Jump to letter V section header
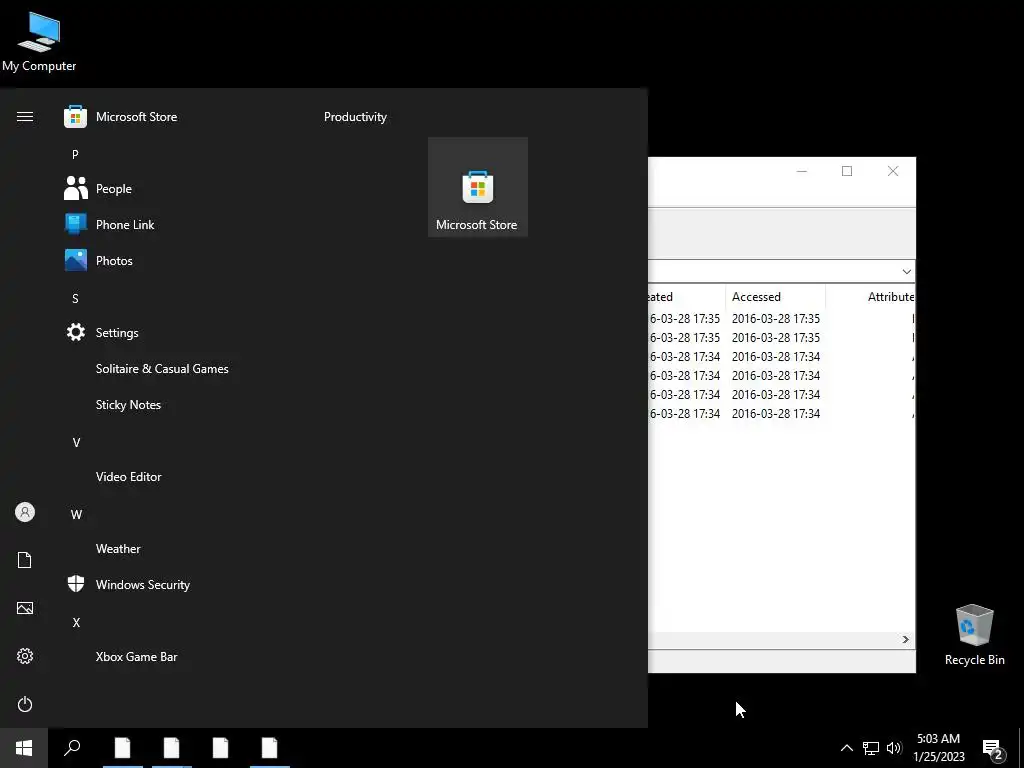The image size is (1024, 768). point(76,443)
